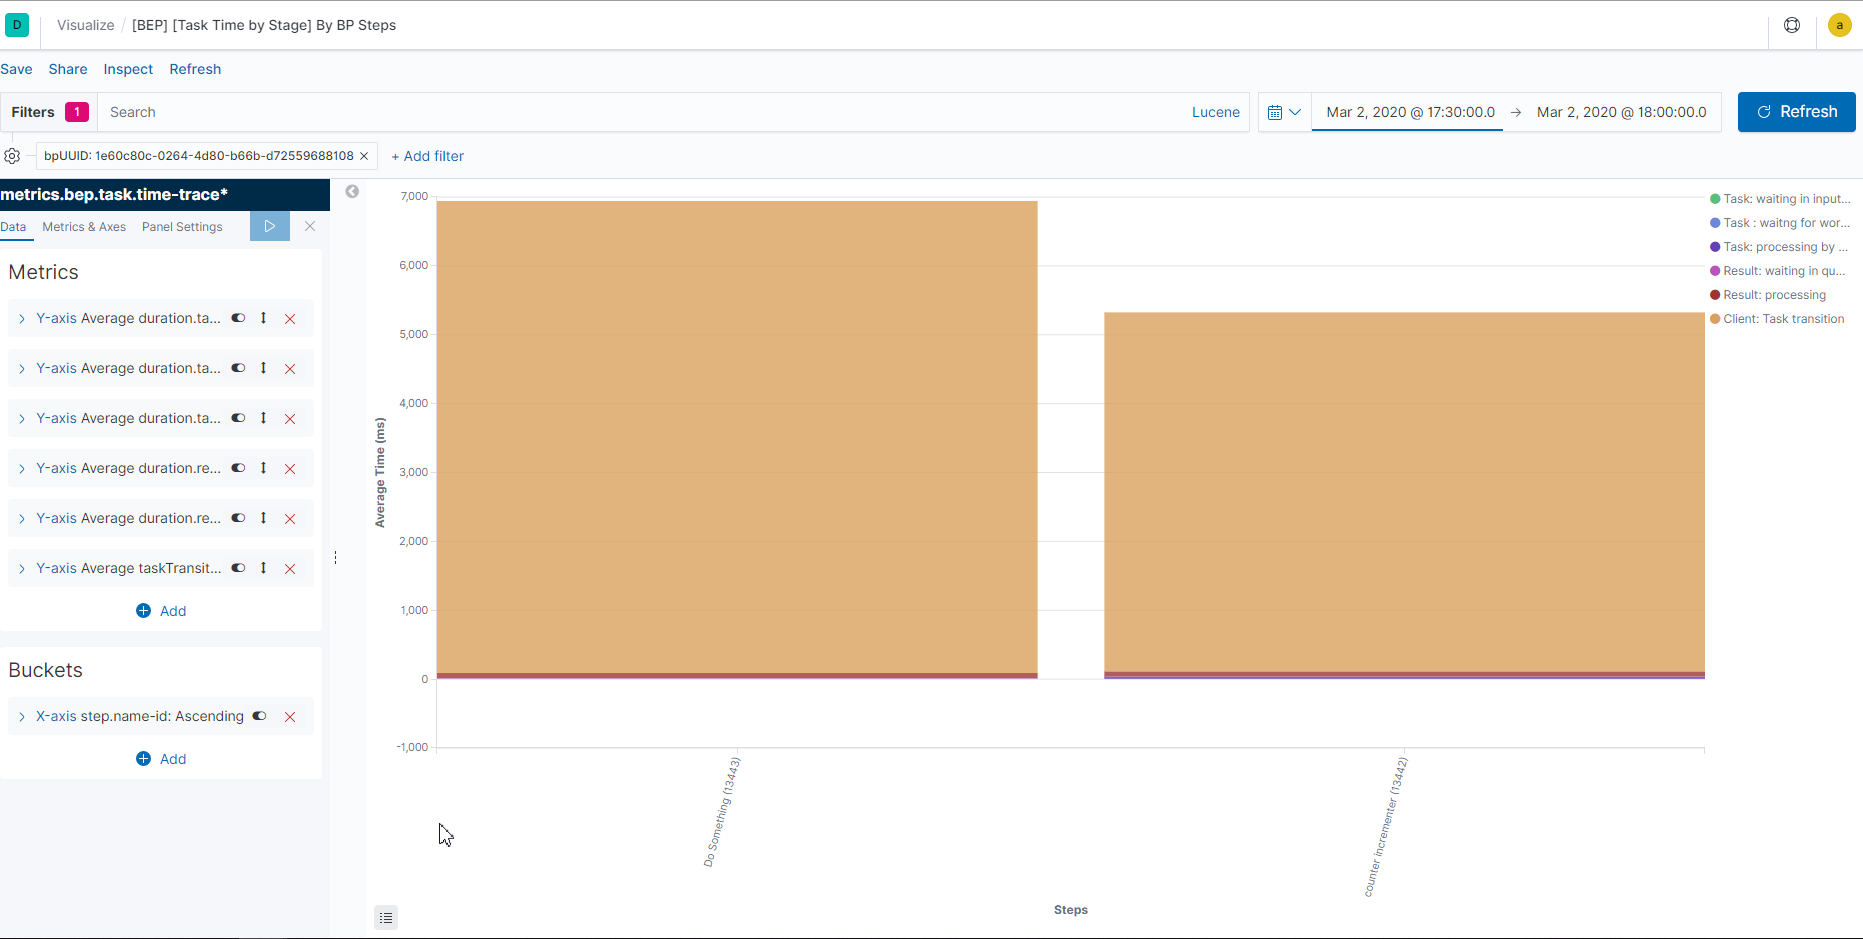
Task: Expand third Average duration.ta metric
Action: point(21,419)
